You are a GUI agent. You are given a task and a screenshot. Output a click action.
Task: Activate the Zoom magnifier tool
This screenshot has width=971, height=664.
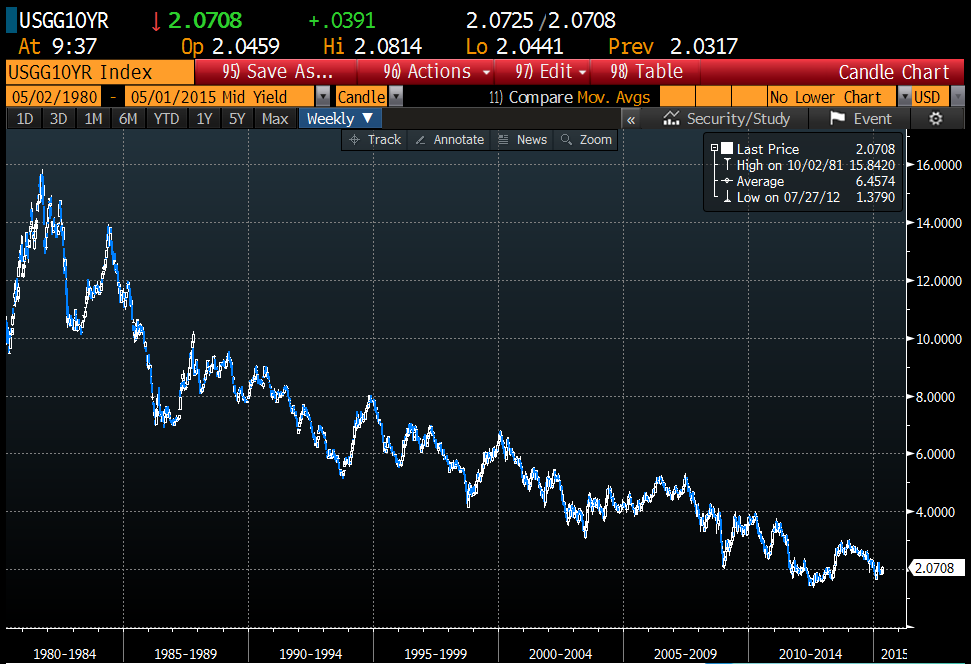pos(586,140)
